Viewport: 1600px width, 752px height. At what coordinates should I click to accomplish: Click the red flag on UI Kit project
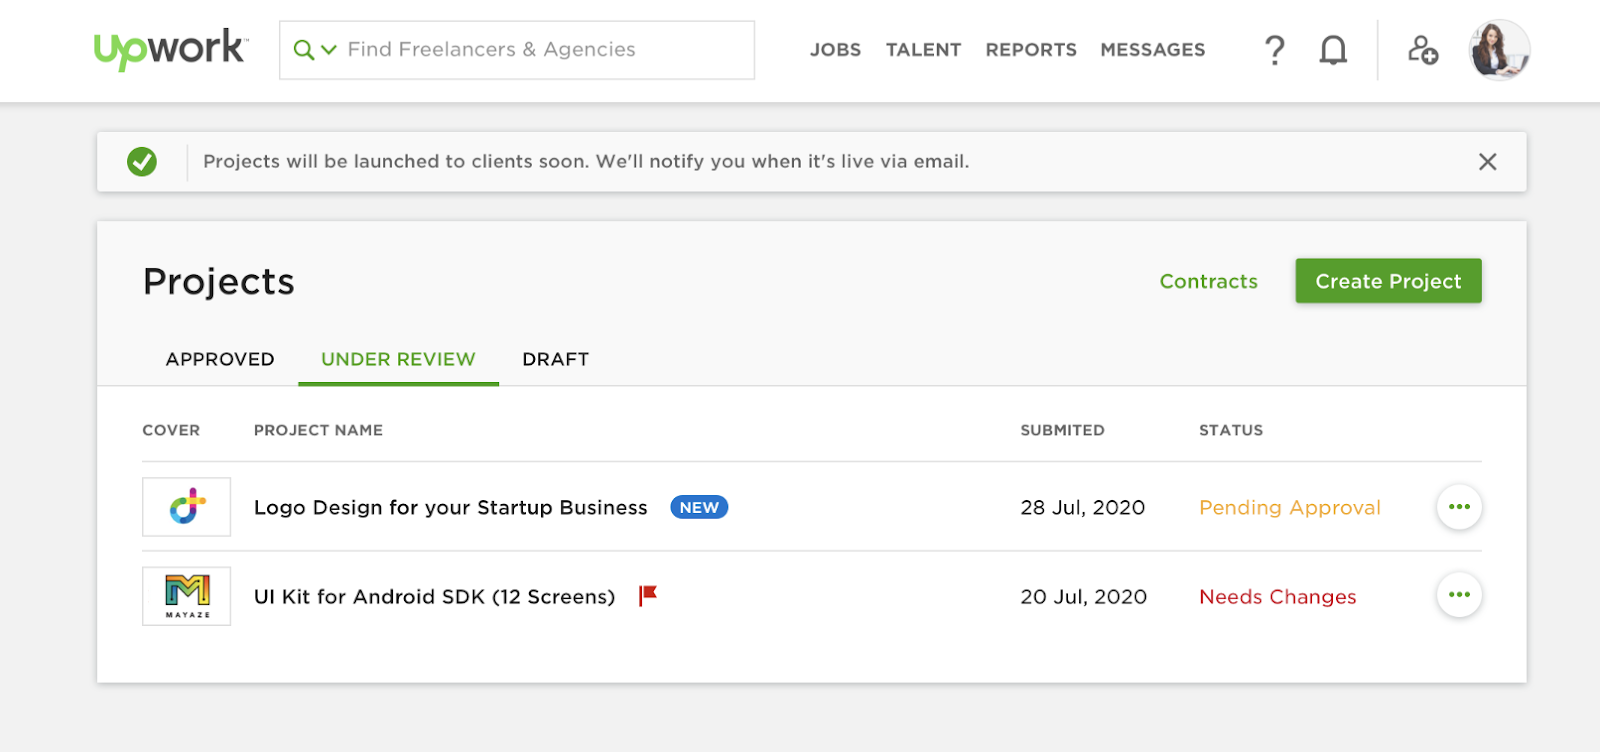pos(648,596)
